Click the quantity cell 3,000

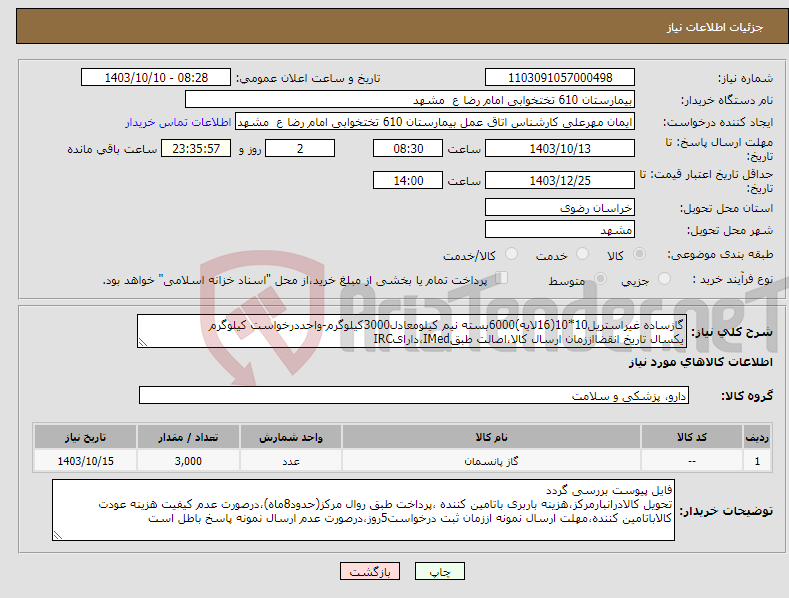188,461
